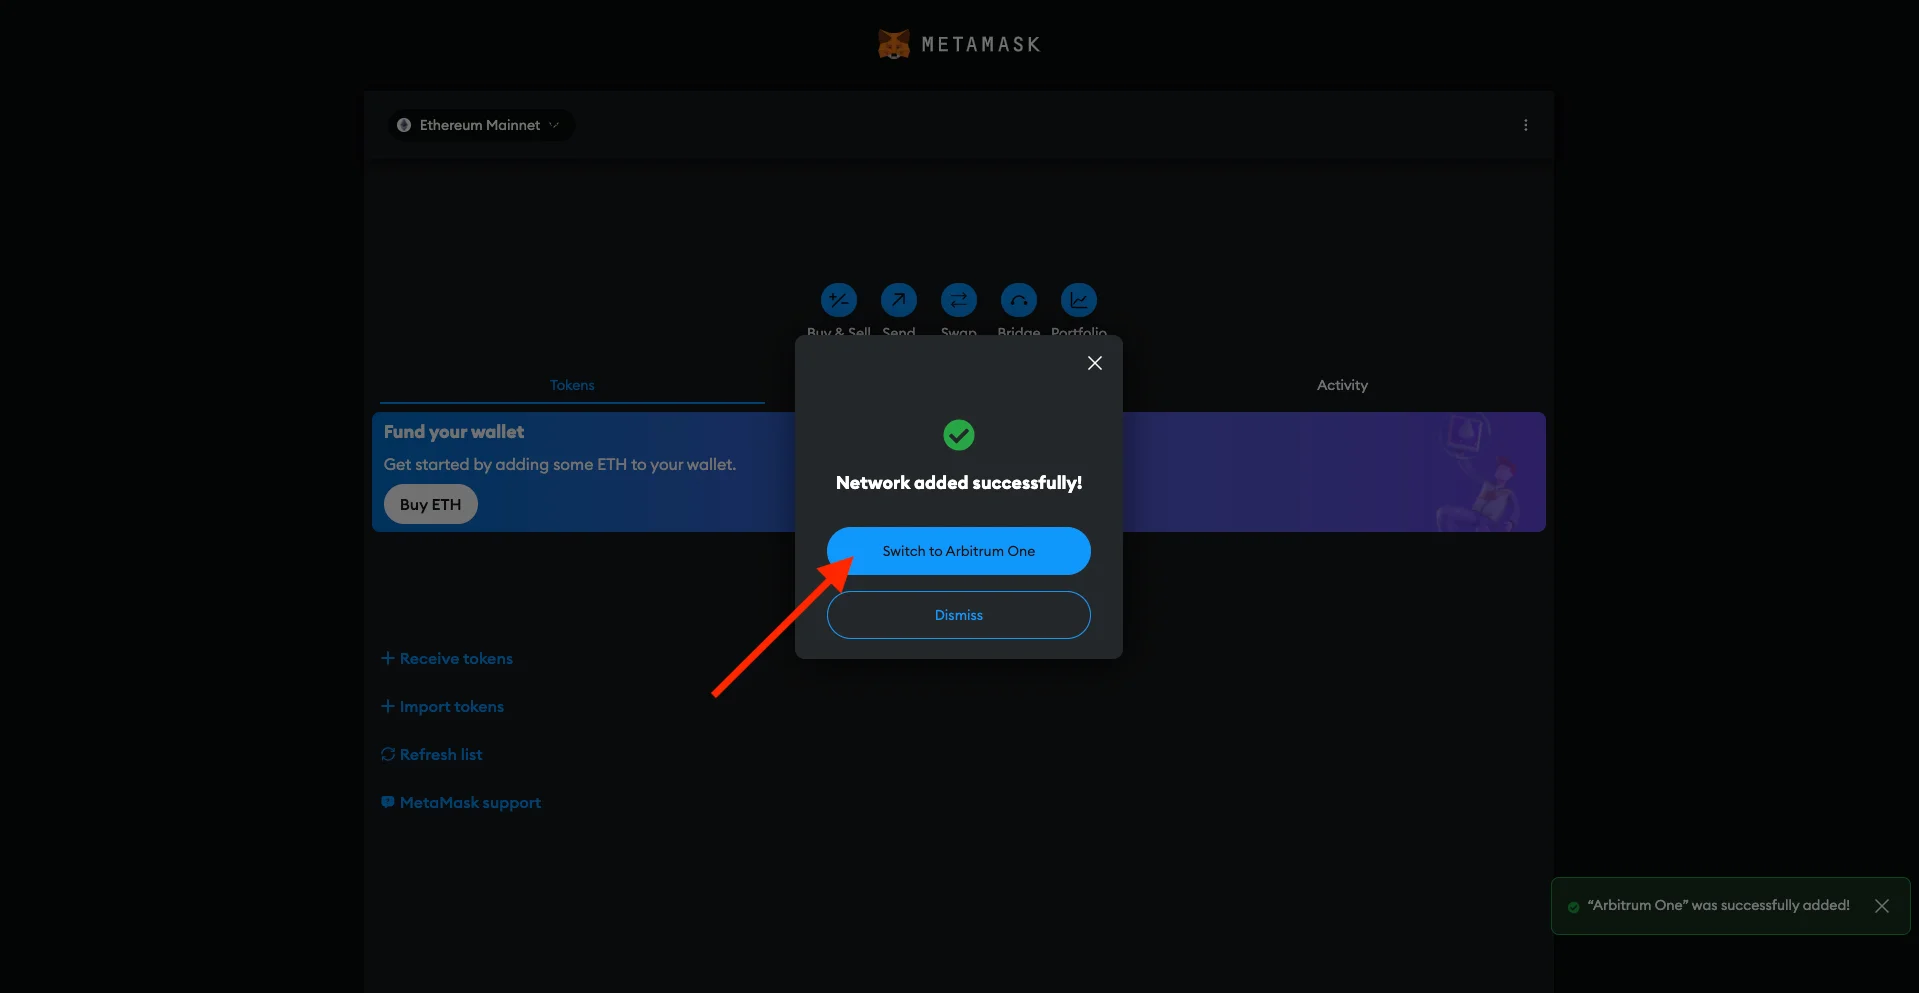Click the Buy & Sell icon
The width and height of the screenshot is (1919, 993).
coord(839,300)
